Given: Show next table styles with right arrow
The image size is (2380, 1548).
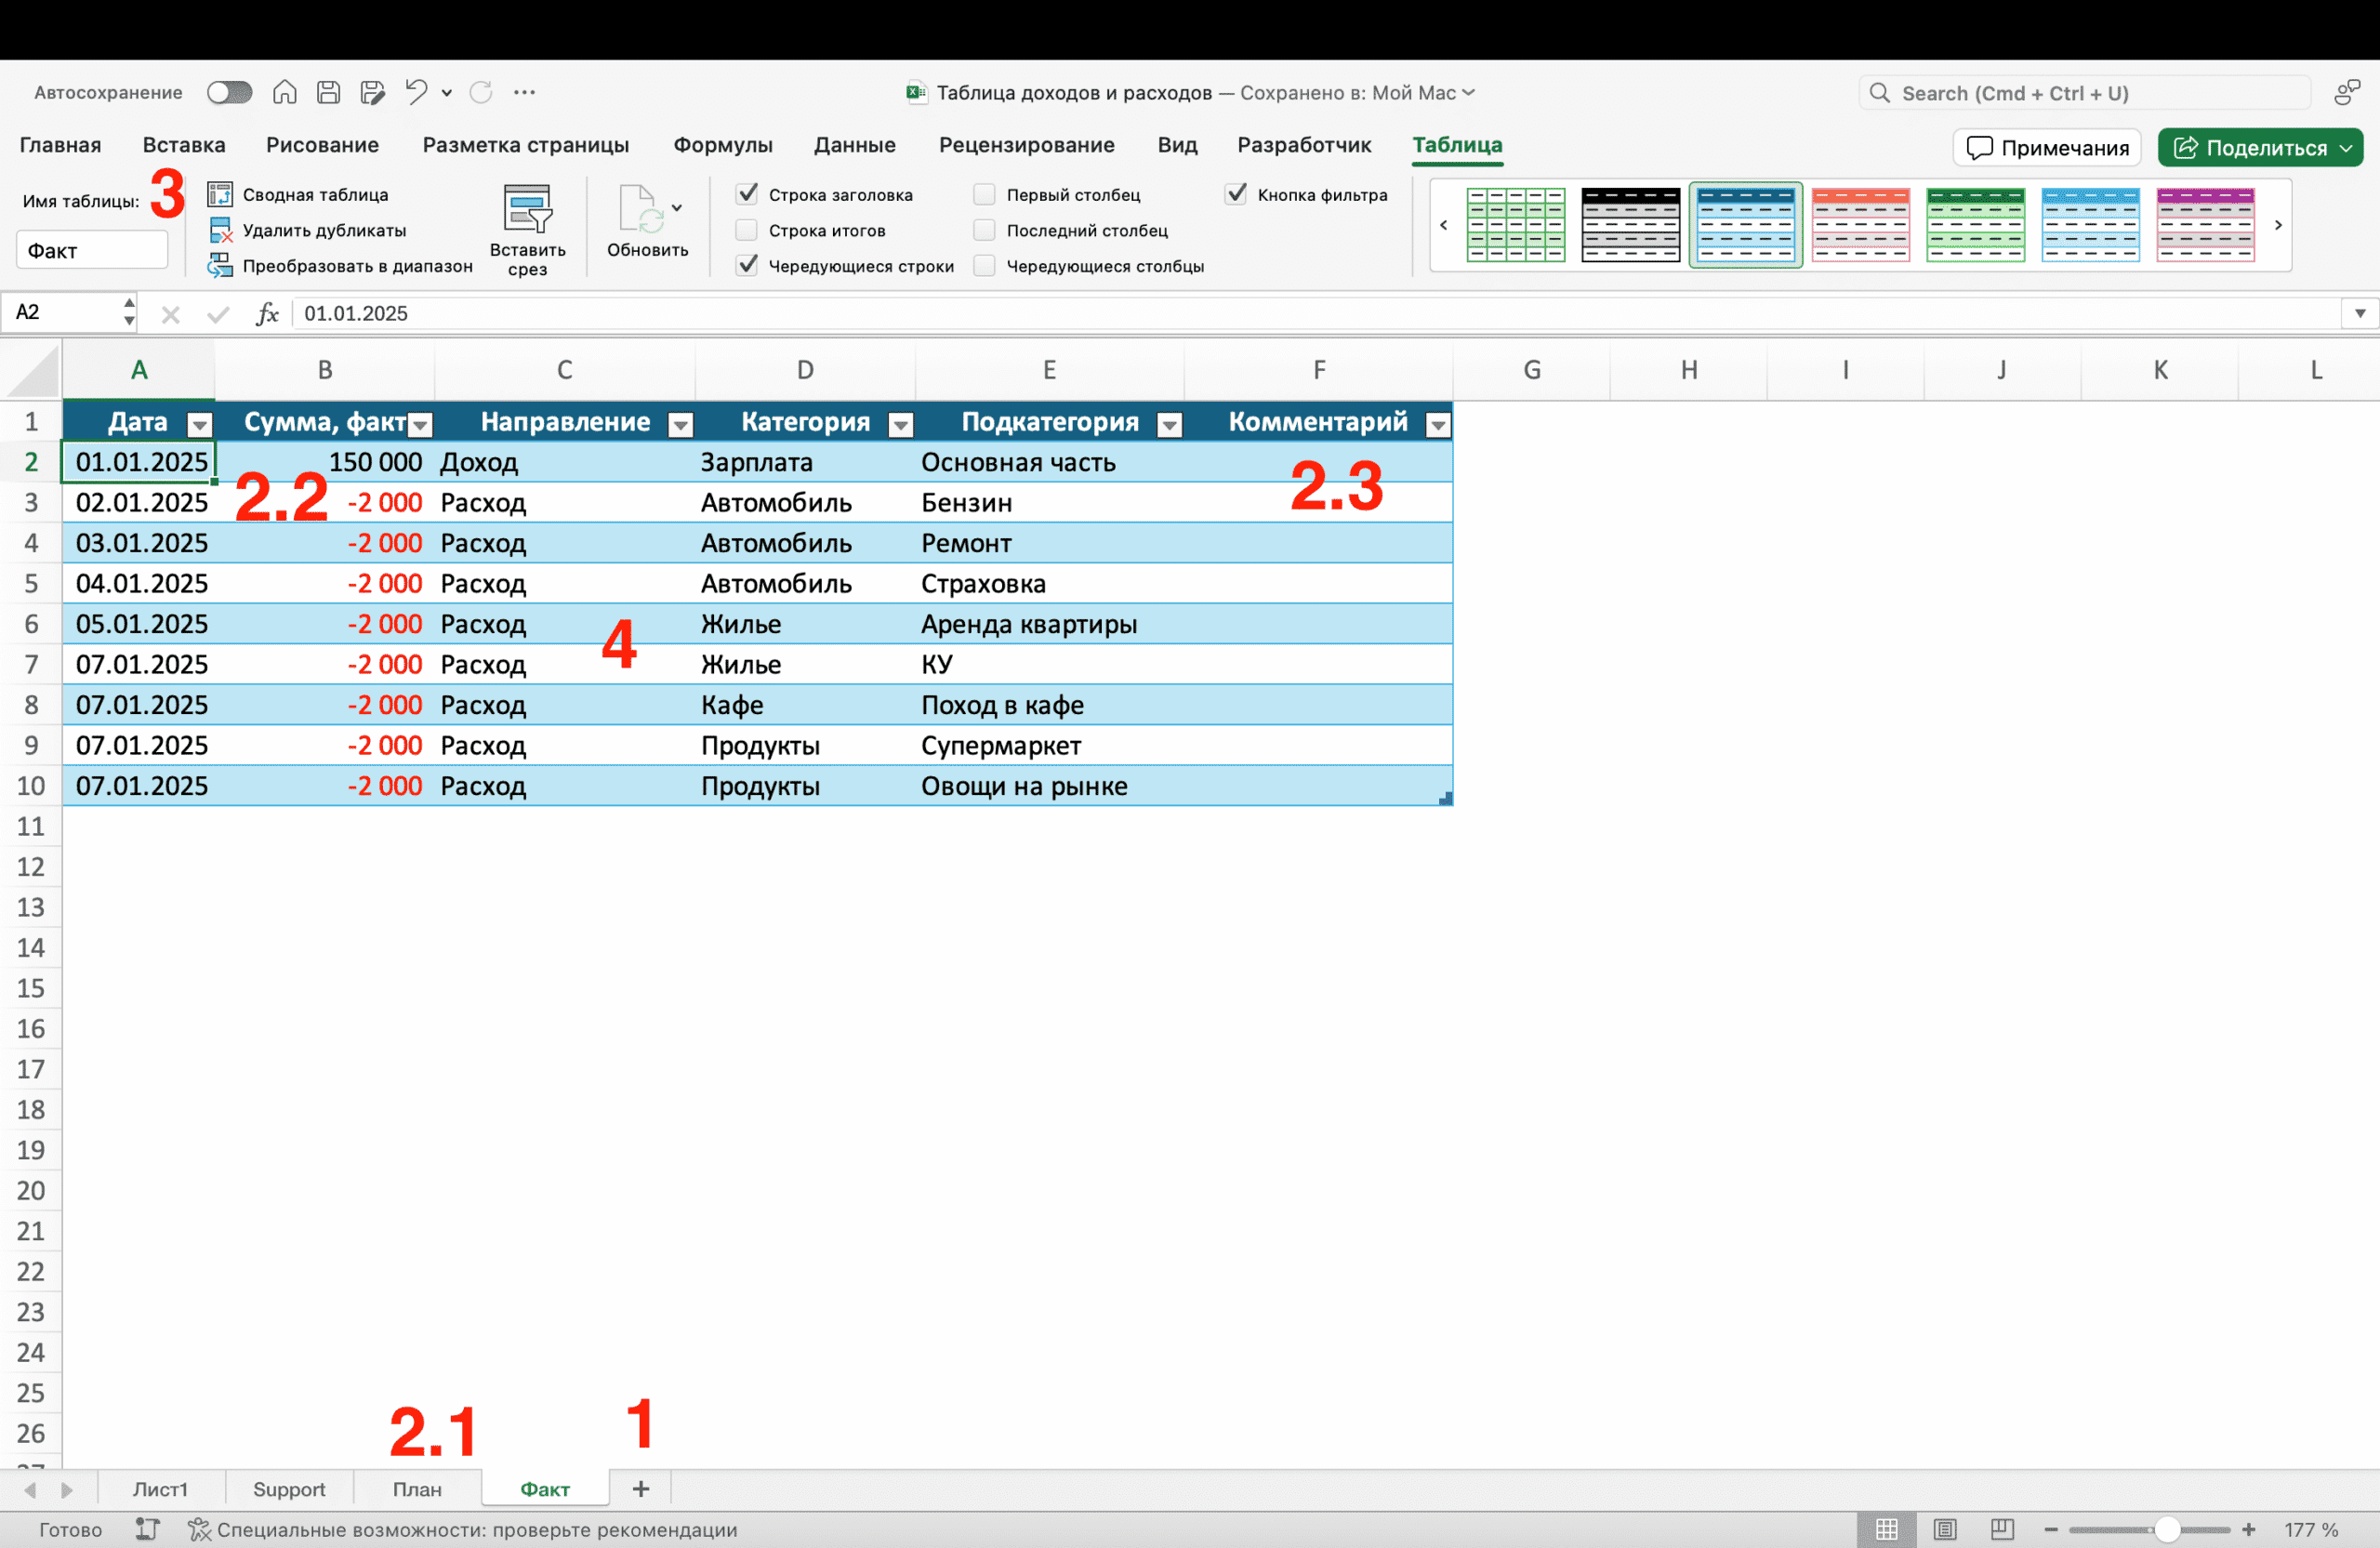Looking at the screenshot, I should click(2278, 225).
